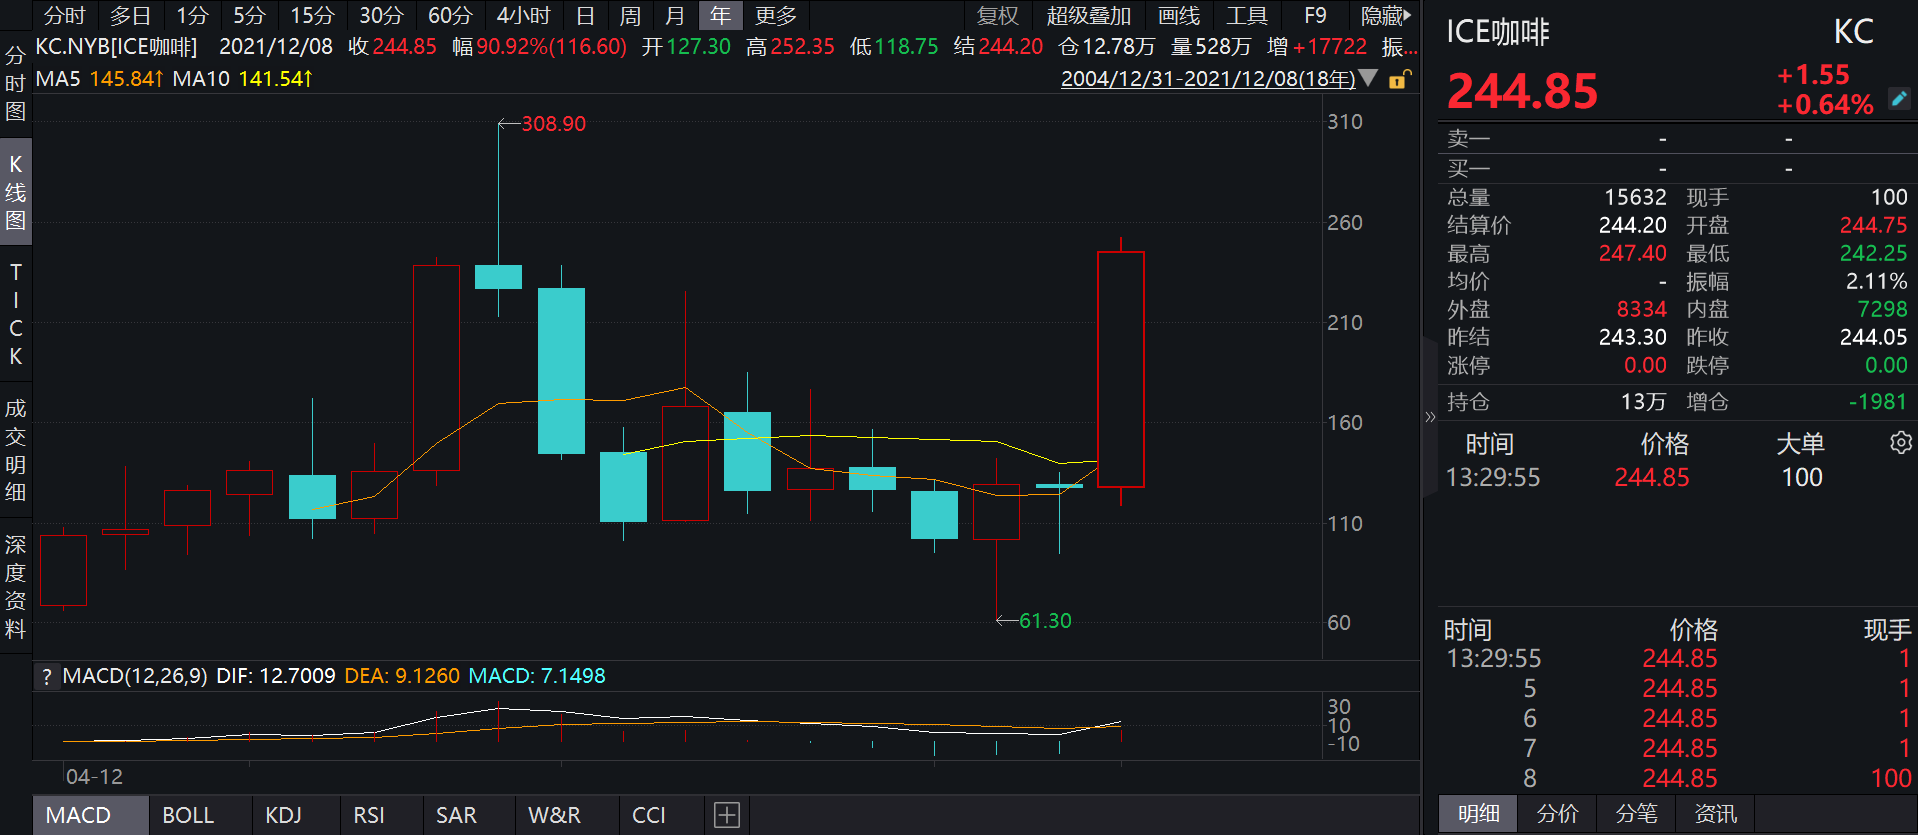Open 深度资料 side tab
The image size is (1918, 835).
(x=15, y=587)
